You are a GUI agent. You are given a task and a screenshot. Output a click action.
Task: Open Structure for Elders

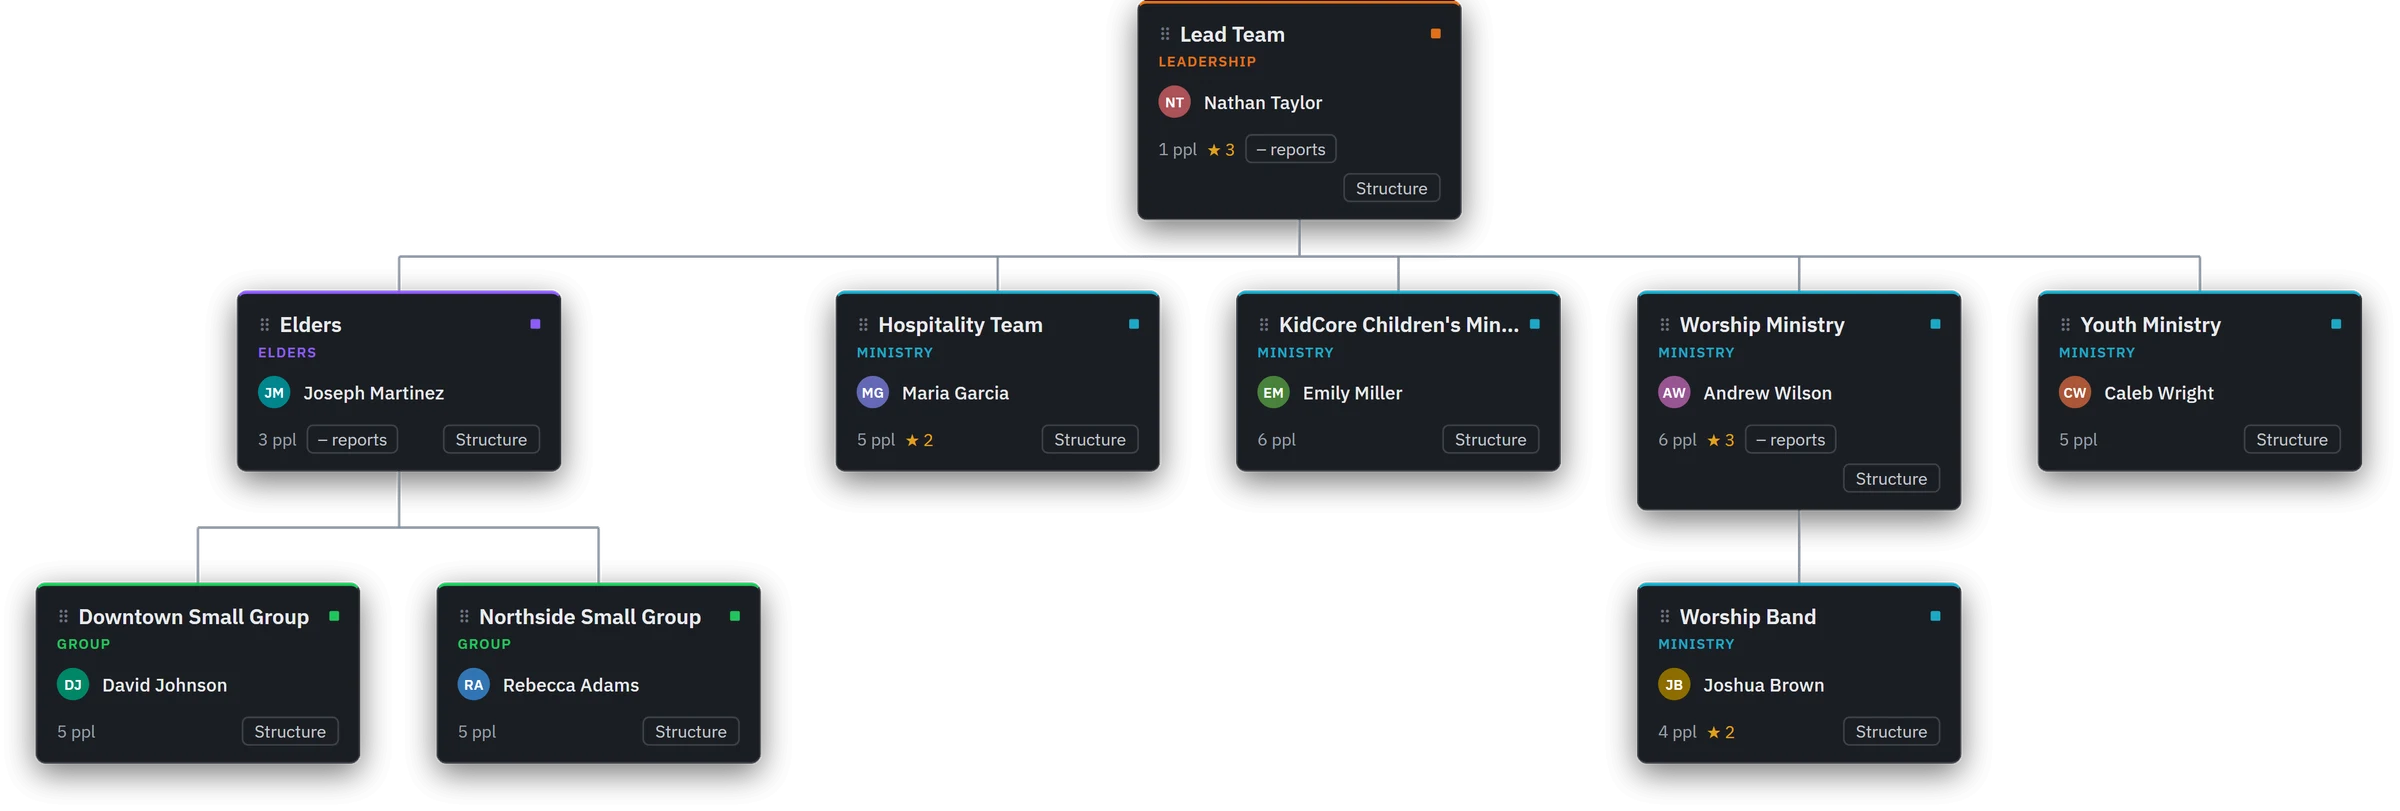click(x=491, y=440)
